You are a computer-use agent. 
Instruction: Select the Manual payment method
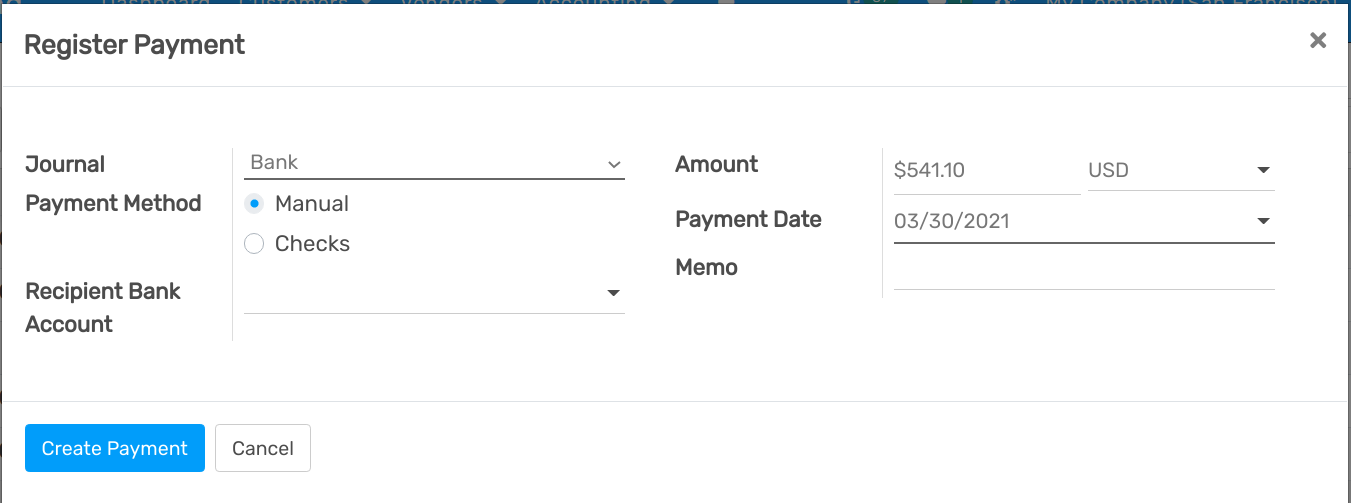pos(254,204)
